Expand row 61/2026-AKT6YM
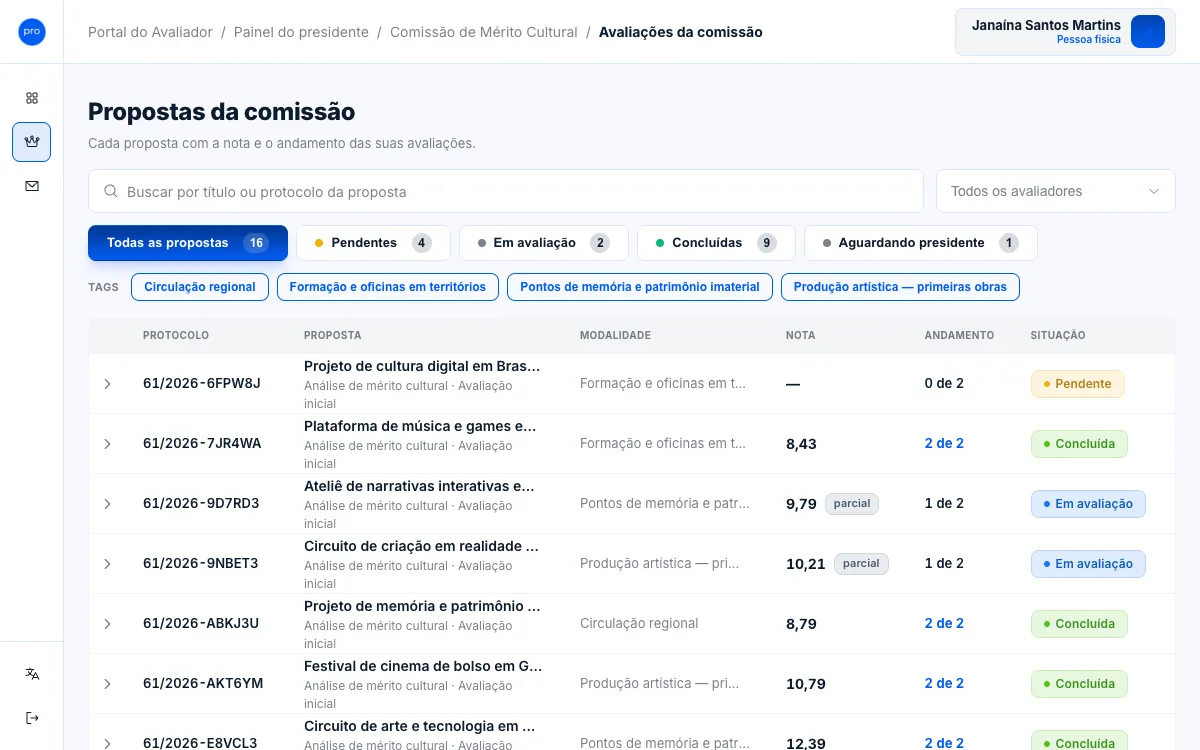This screenshot has width=1200, height=750. click(108, 684)
